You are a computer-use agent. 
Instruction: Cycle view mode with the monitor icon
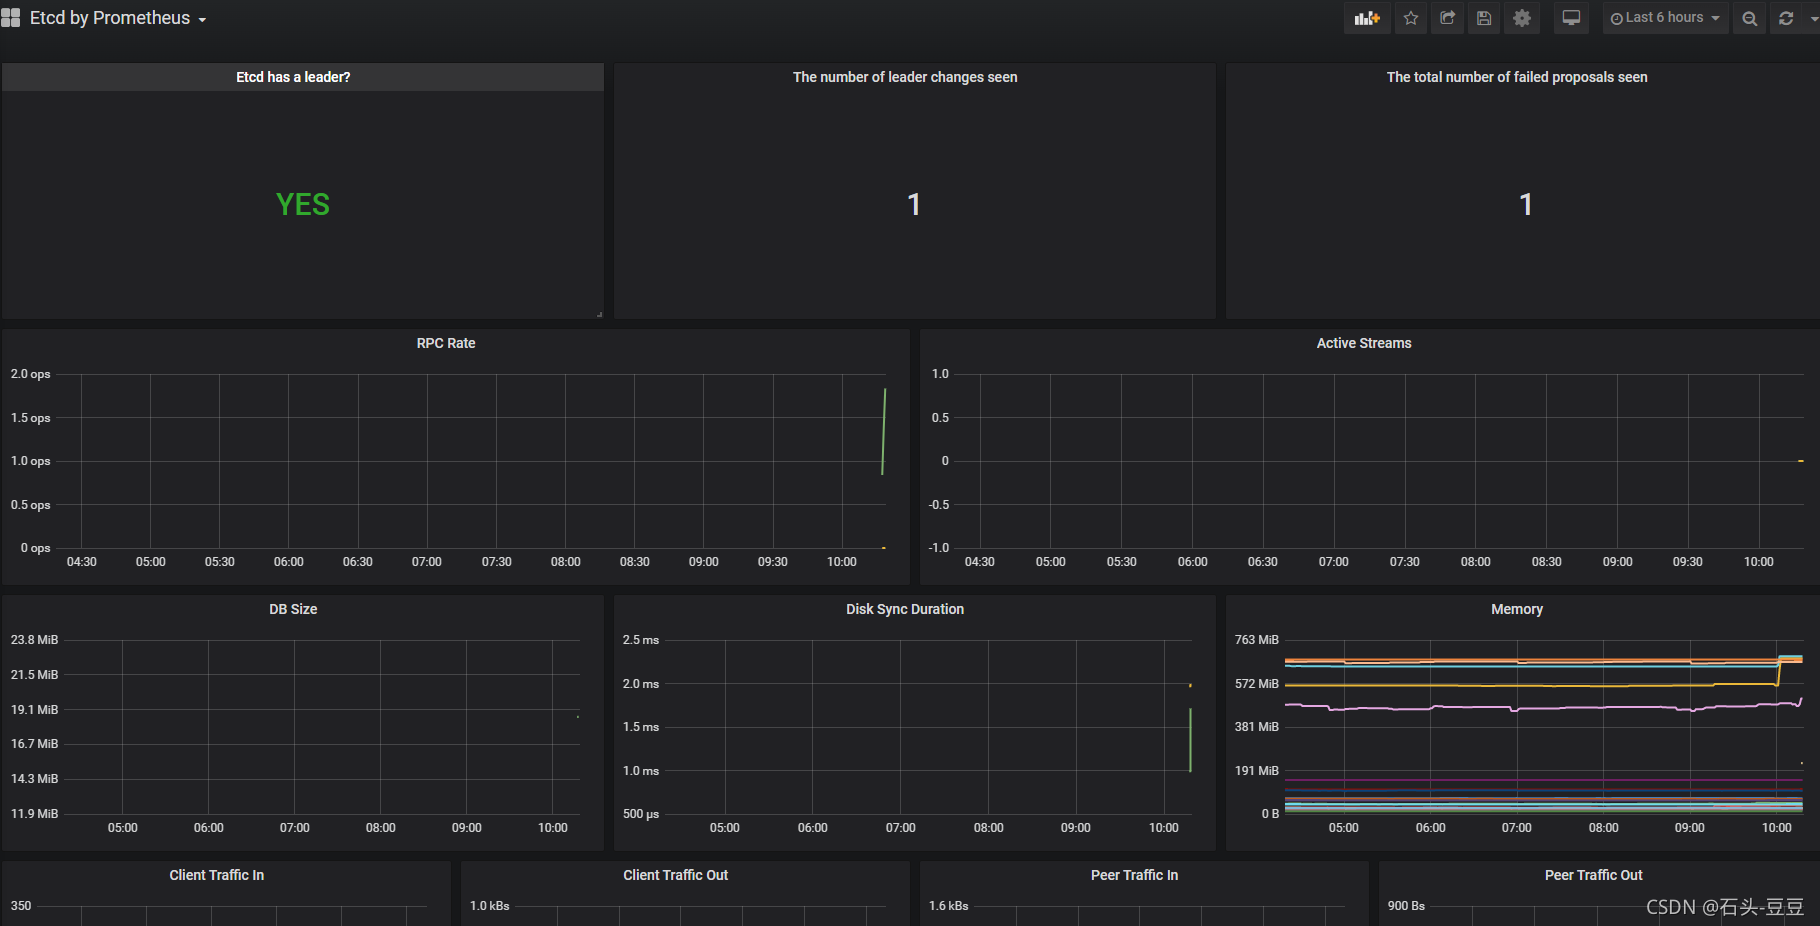(x=1571, y=18)
